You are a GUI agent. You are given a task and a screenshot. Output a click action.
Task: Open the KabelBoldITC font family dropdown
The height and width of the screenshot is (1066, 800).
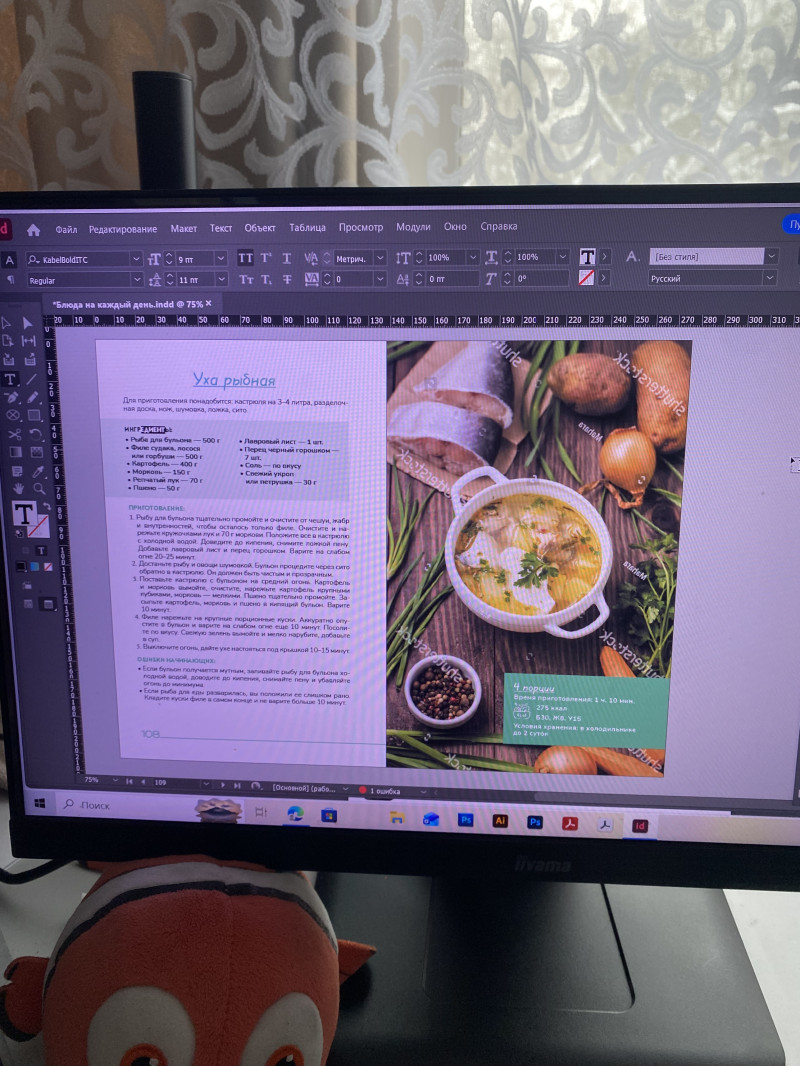click(x=136, y=259)
